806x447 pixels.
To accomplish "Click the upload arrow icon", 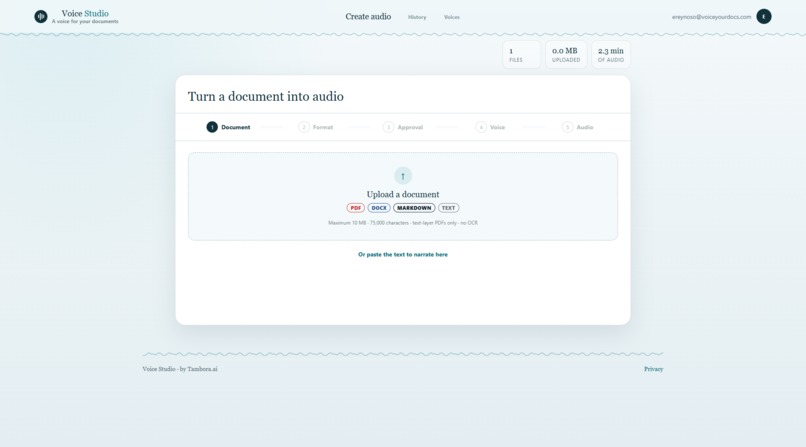I will pos(403,176).
